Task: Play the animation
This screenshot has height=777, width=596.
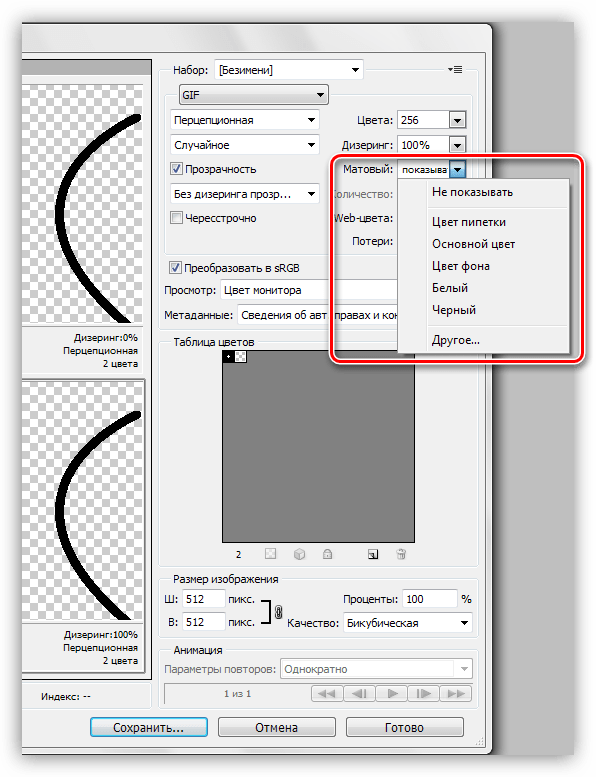Action: (392, 694)
